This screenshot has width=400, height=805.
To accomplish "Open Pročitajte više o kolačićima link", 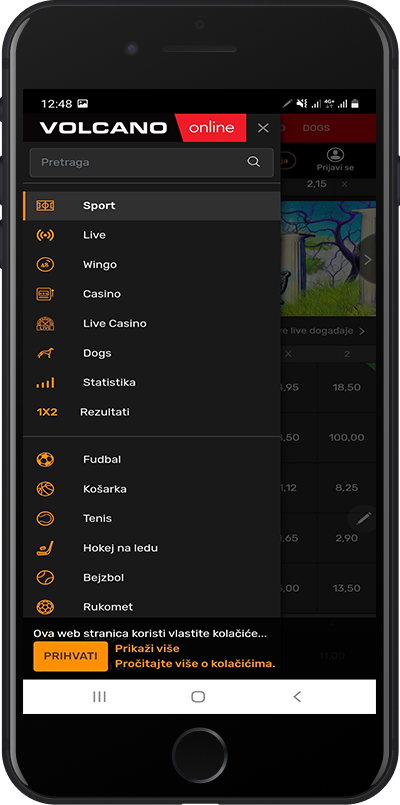I will coord(195,664).
